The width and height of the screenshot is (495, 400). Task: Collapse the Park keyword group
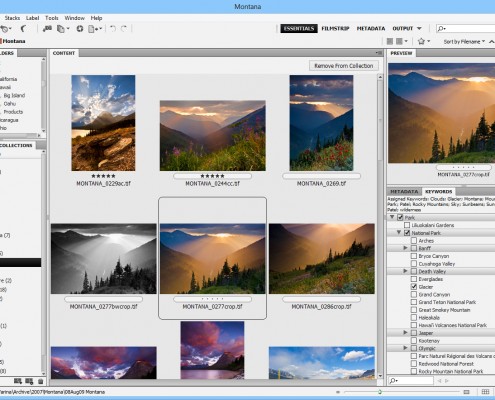pos(392,217)
